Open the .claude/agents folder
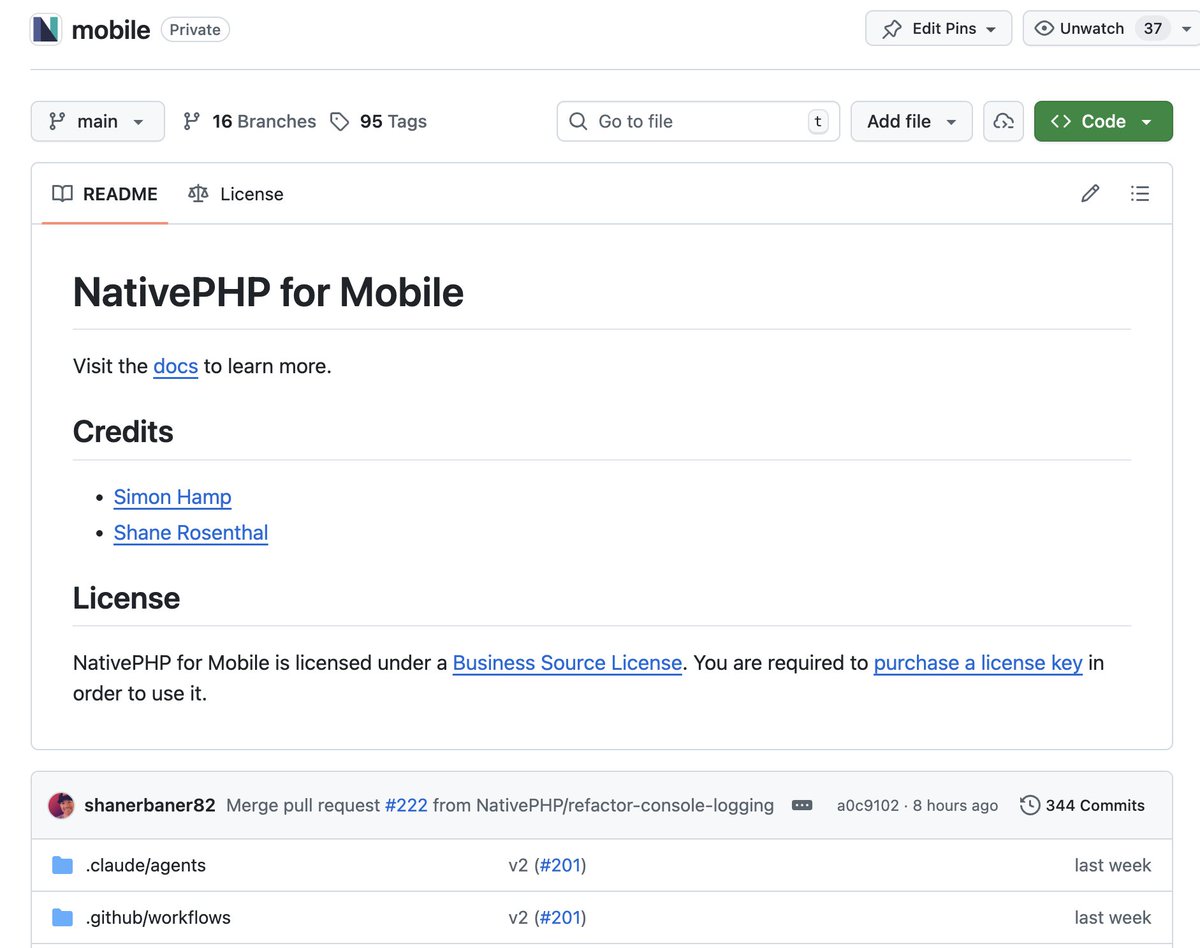The width and height of the screenshot is (1200, 948). click(x=146, y=865)
